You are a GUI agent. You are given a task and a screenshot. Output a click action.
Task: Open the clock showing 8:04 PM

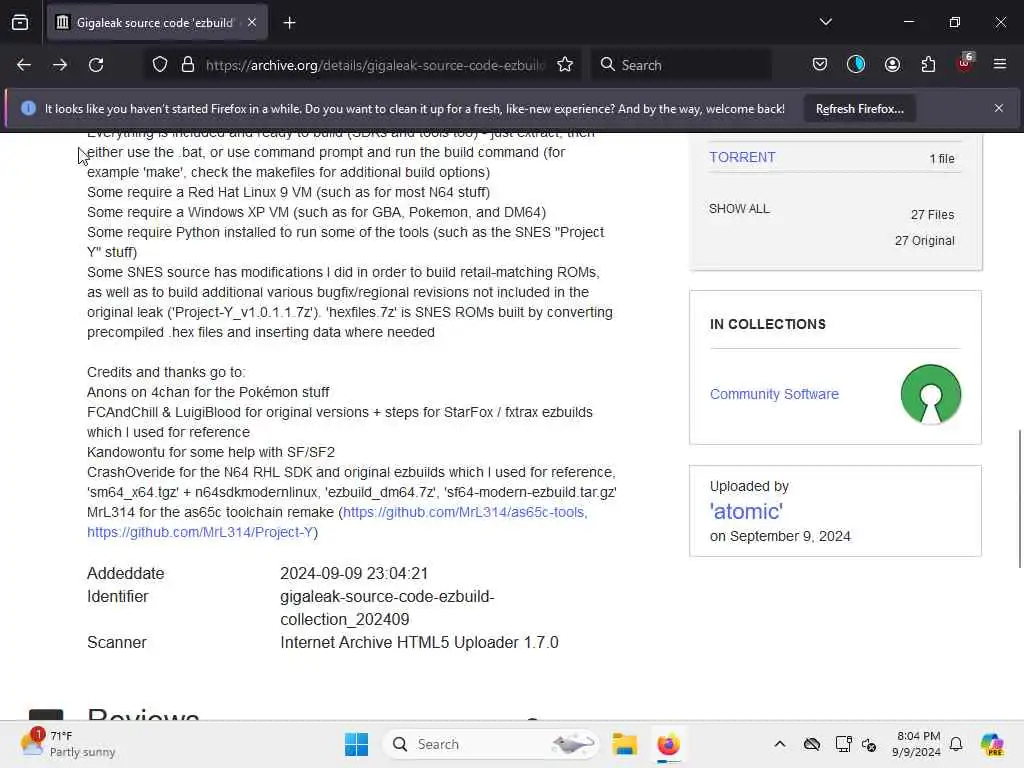point(918,744)
